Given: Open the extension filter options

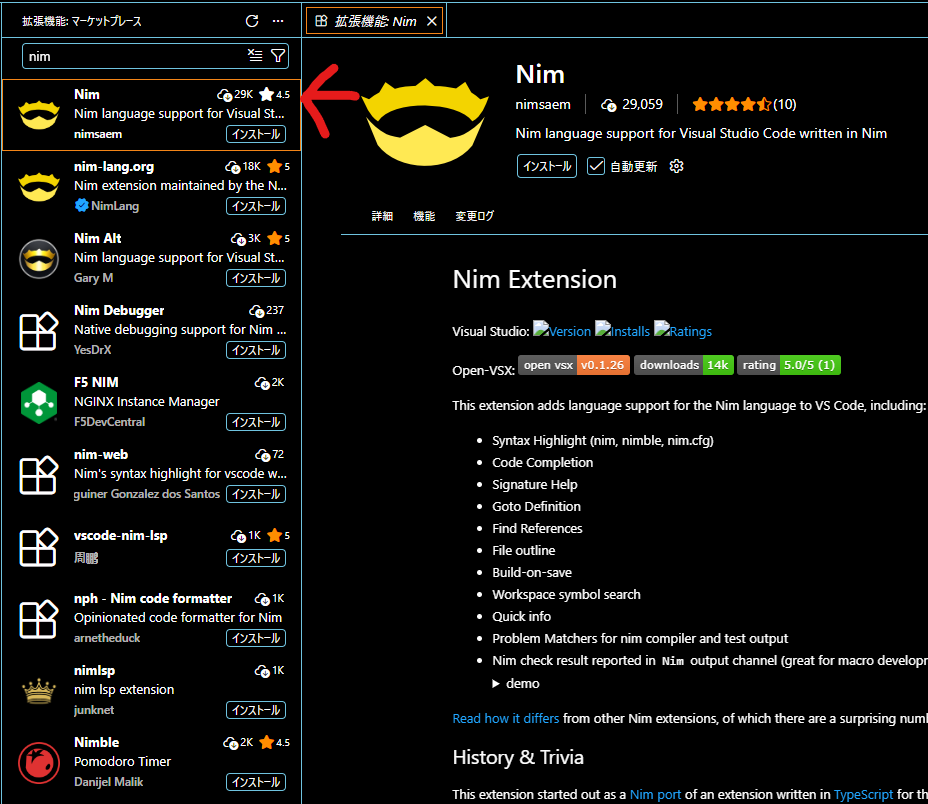Looking at the screenshot, I should (278, 56).
